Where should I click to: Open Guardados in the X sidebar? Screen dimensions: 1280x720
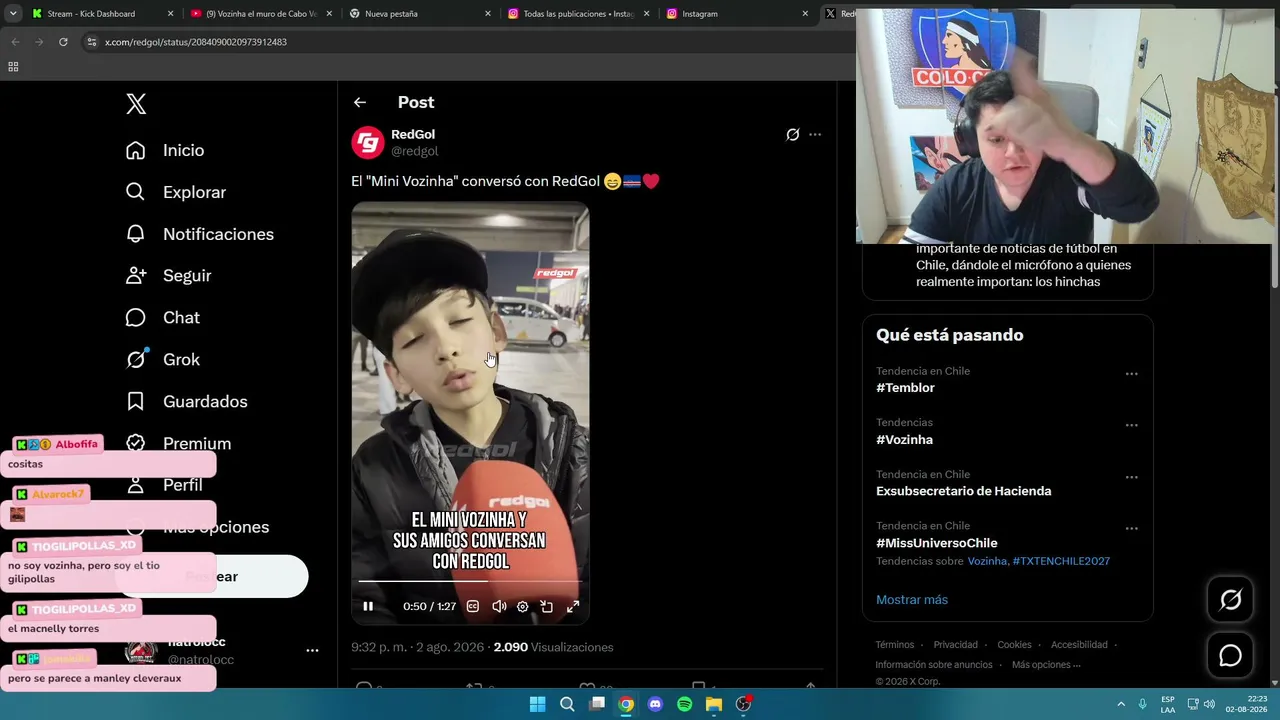[x=186, y=402]
